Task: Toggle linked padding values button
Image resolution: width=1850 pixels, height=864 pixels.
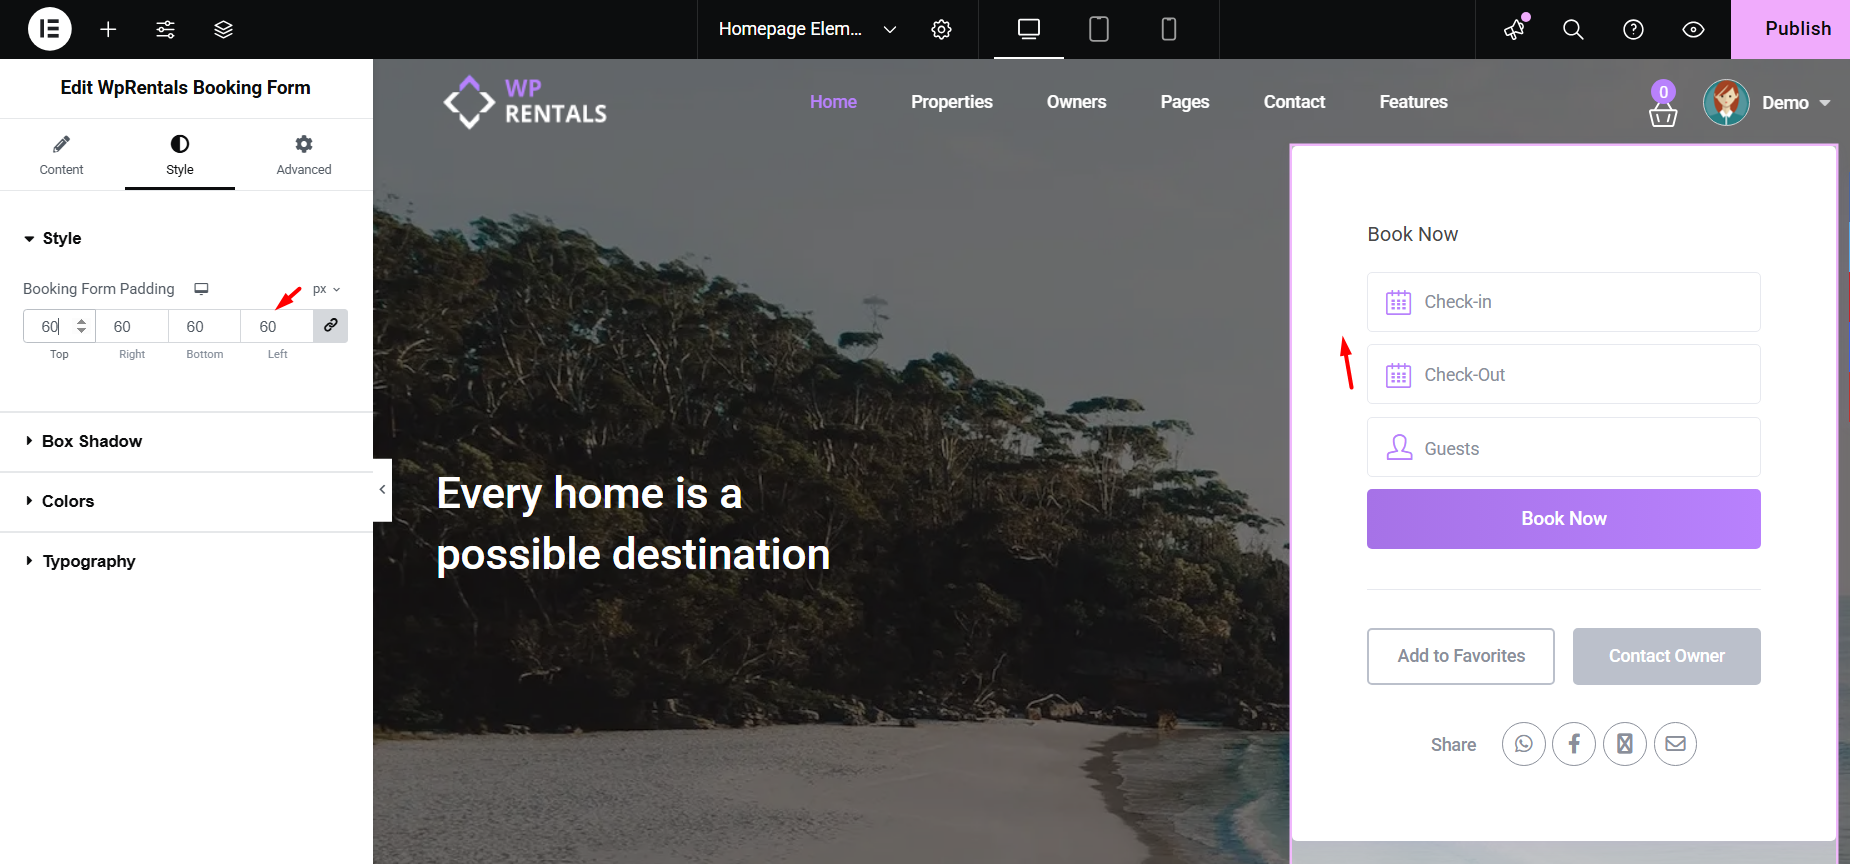Action: point(330,326)
